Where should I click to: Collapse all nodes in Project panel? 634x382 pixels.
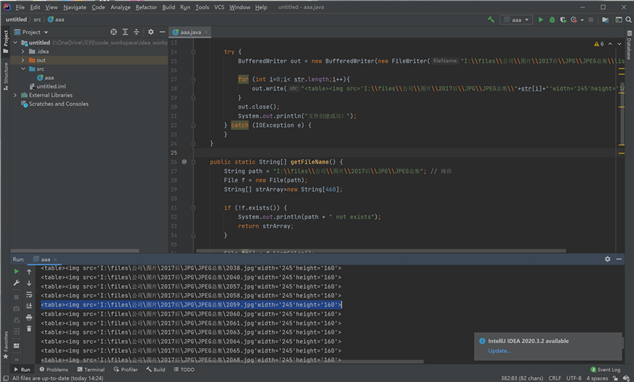136,32
